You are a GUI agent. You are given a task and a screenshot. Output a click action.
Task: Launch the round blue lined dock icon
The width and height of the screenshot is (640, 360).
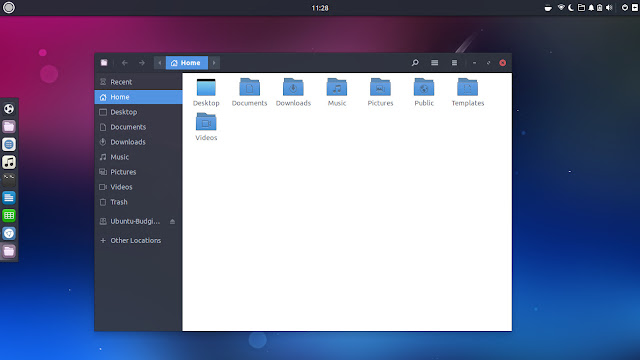click(x=9, y=144)
